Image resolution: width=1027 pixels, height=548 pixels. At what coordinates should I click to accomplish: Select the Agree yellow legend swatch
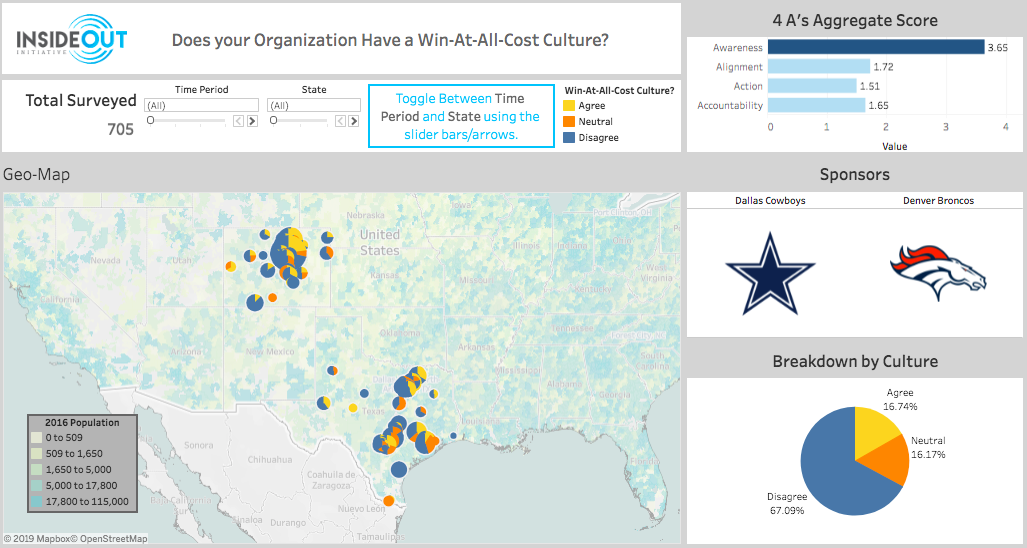[570, 106]
